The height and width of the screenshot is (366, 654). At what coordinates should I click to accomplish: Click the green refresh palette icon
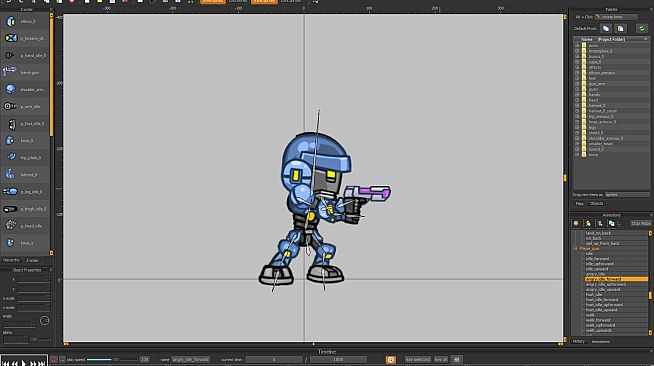tap(641, 28)
